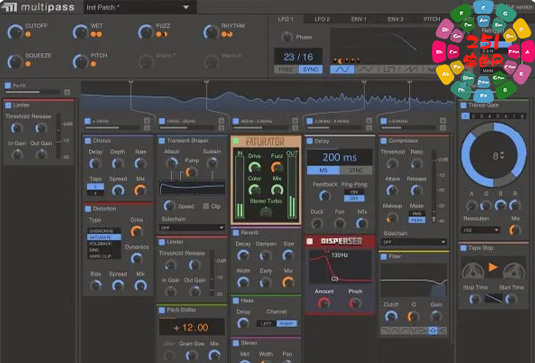The image size is (535, 363).
Task: Set Delay time mode to MS
Action: (x=323, y=170)
